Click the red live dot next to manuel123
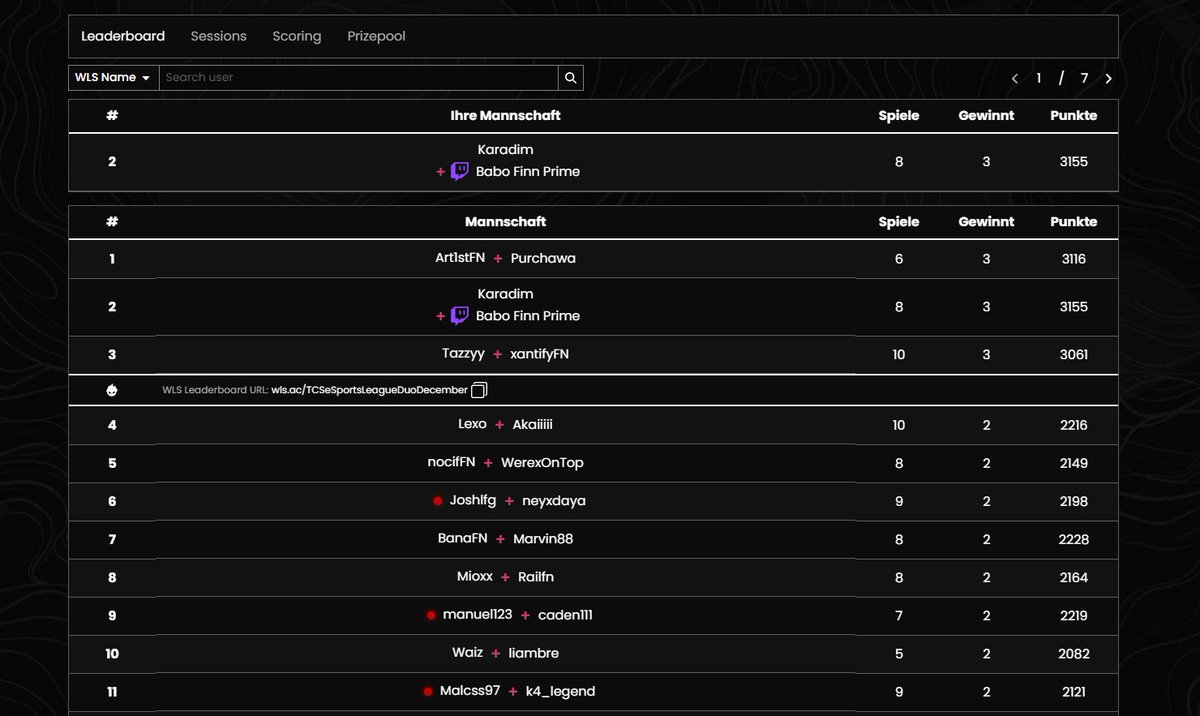This screenshot has width=1200, height=716. [x=431, y=615]
